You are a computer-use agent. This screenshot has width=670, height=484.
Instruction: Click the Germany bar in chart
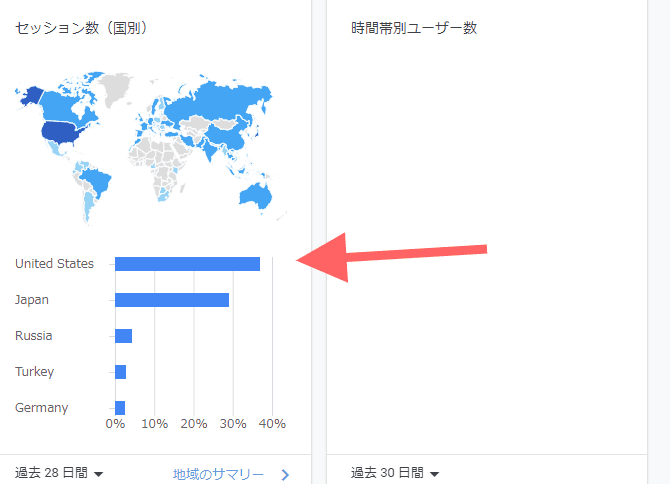tap(120, 408)
